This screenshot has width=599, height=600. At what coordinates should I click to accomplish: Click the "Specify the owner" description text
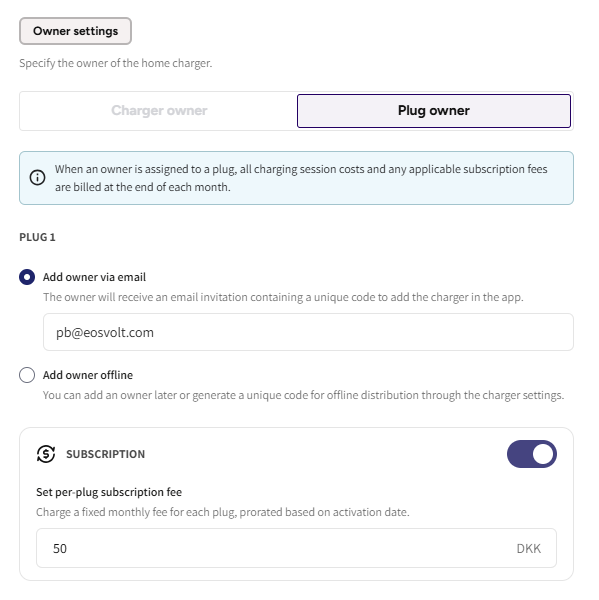[116, 63]
